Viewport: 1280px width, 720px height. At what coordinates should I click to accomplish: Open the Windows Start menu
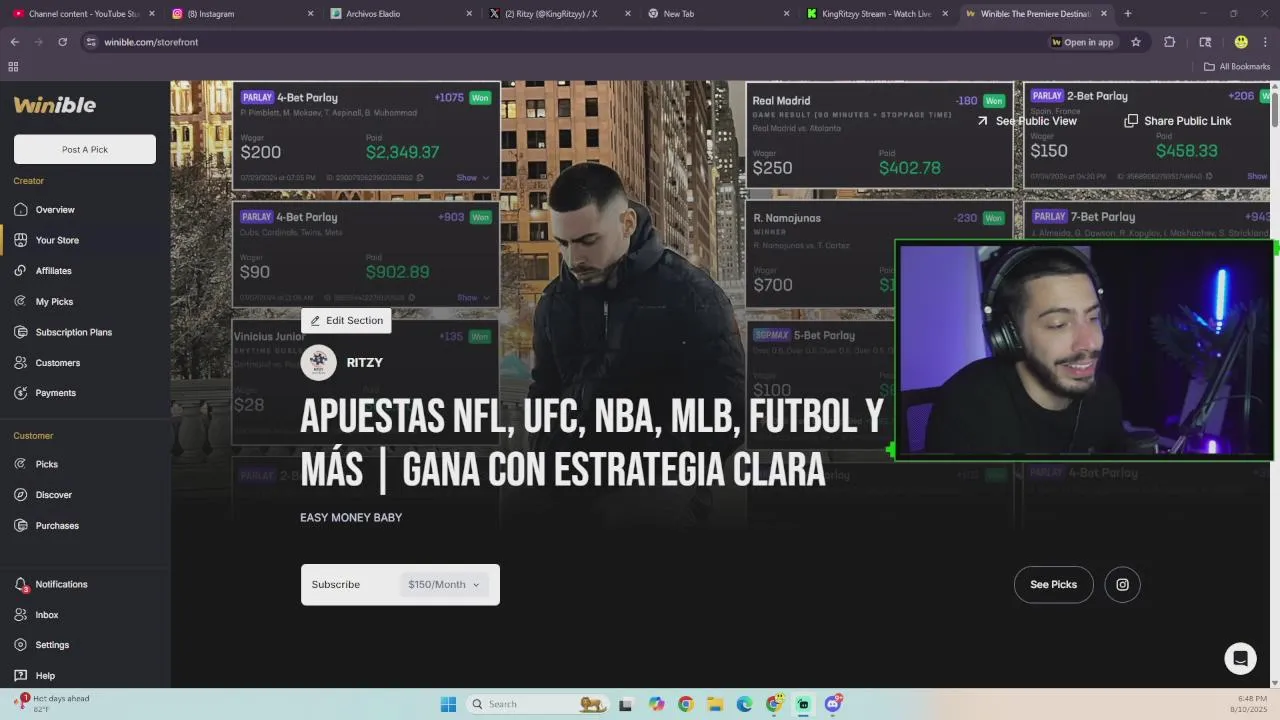pyautogui.click(x=448, y=704)
